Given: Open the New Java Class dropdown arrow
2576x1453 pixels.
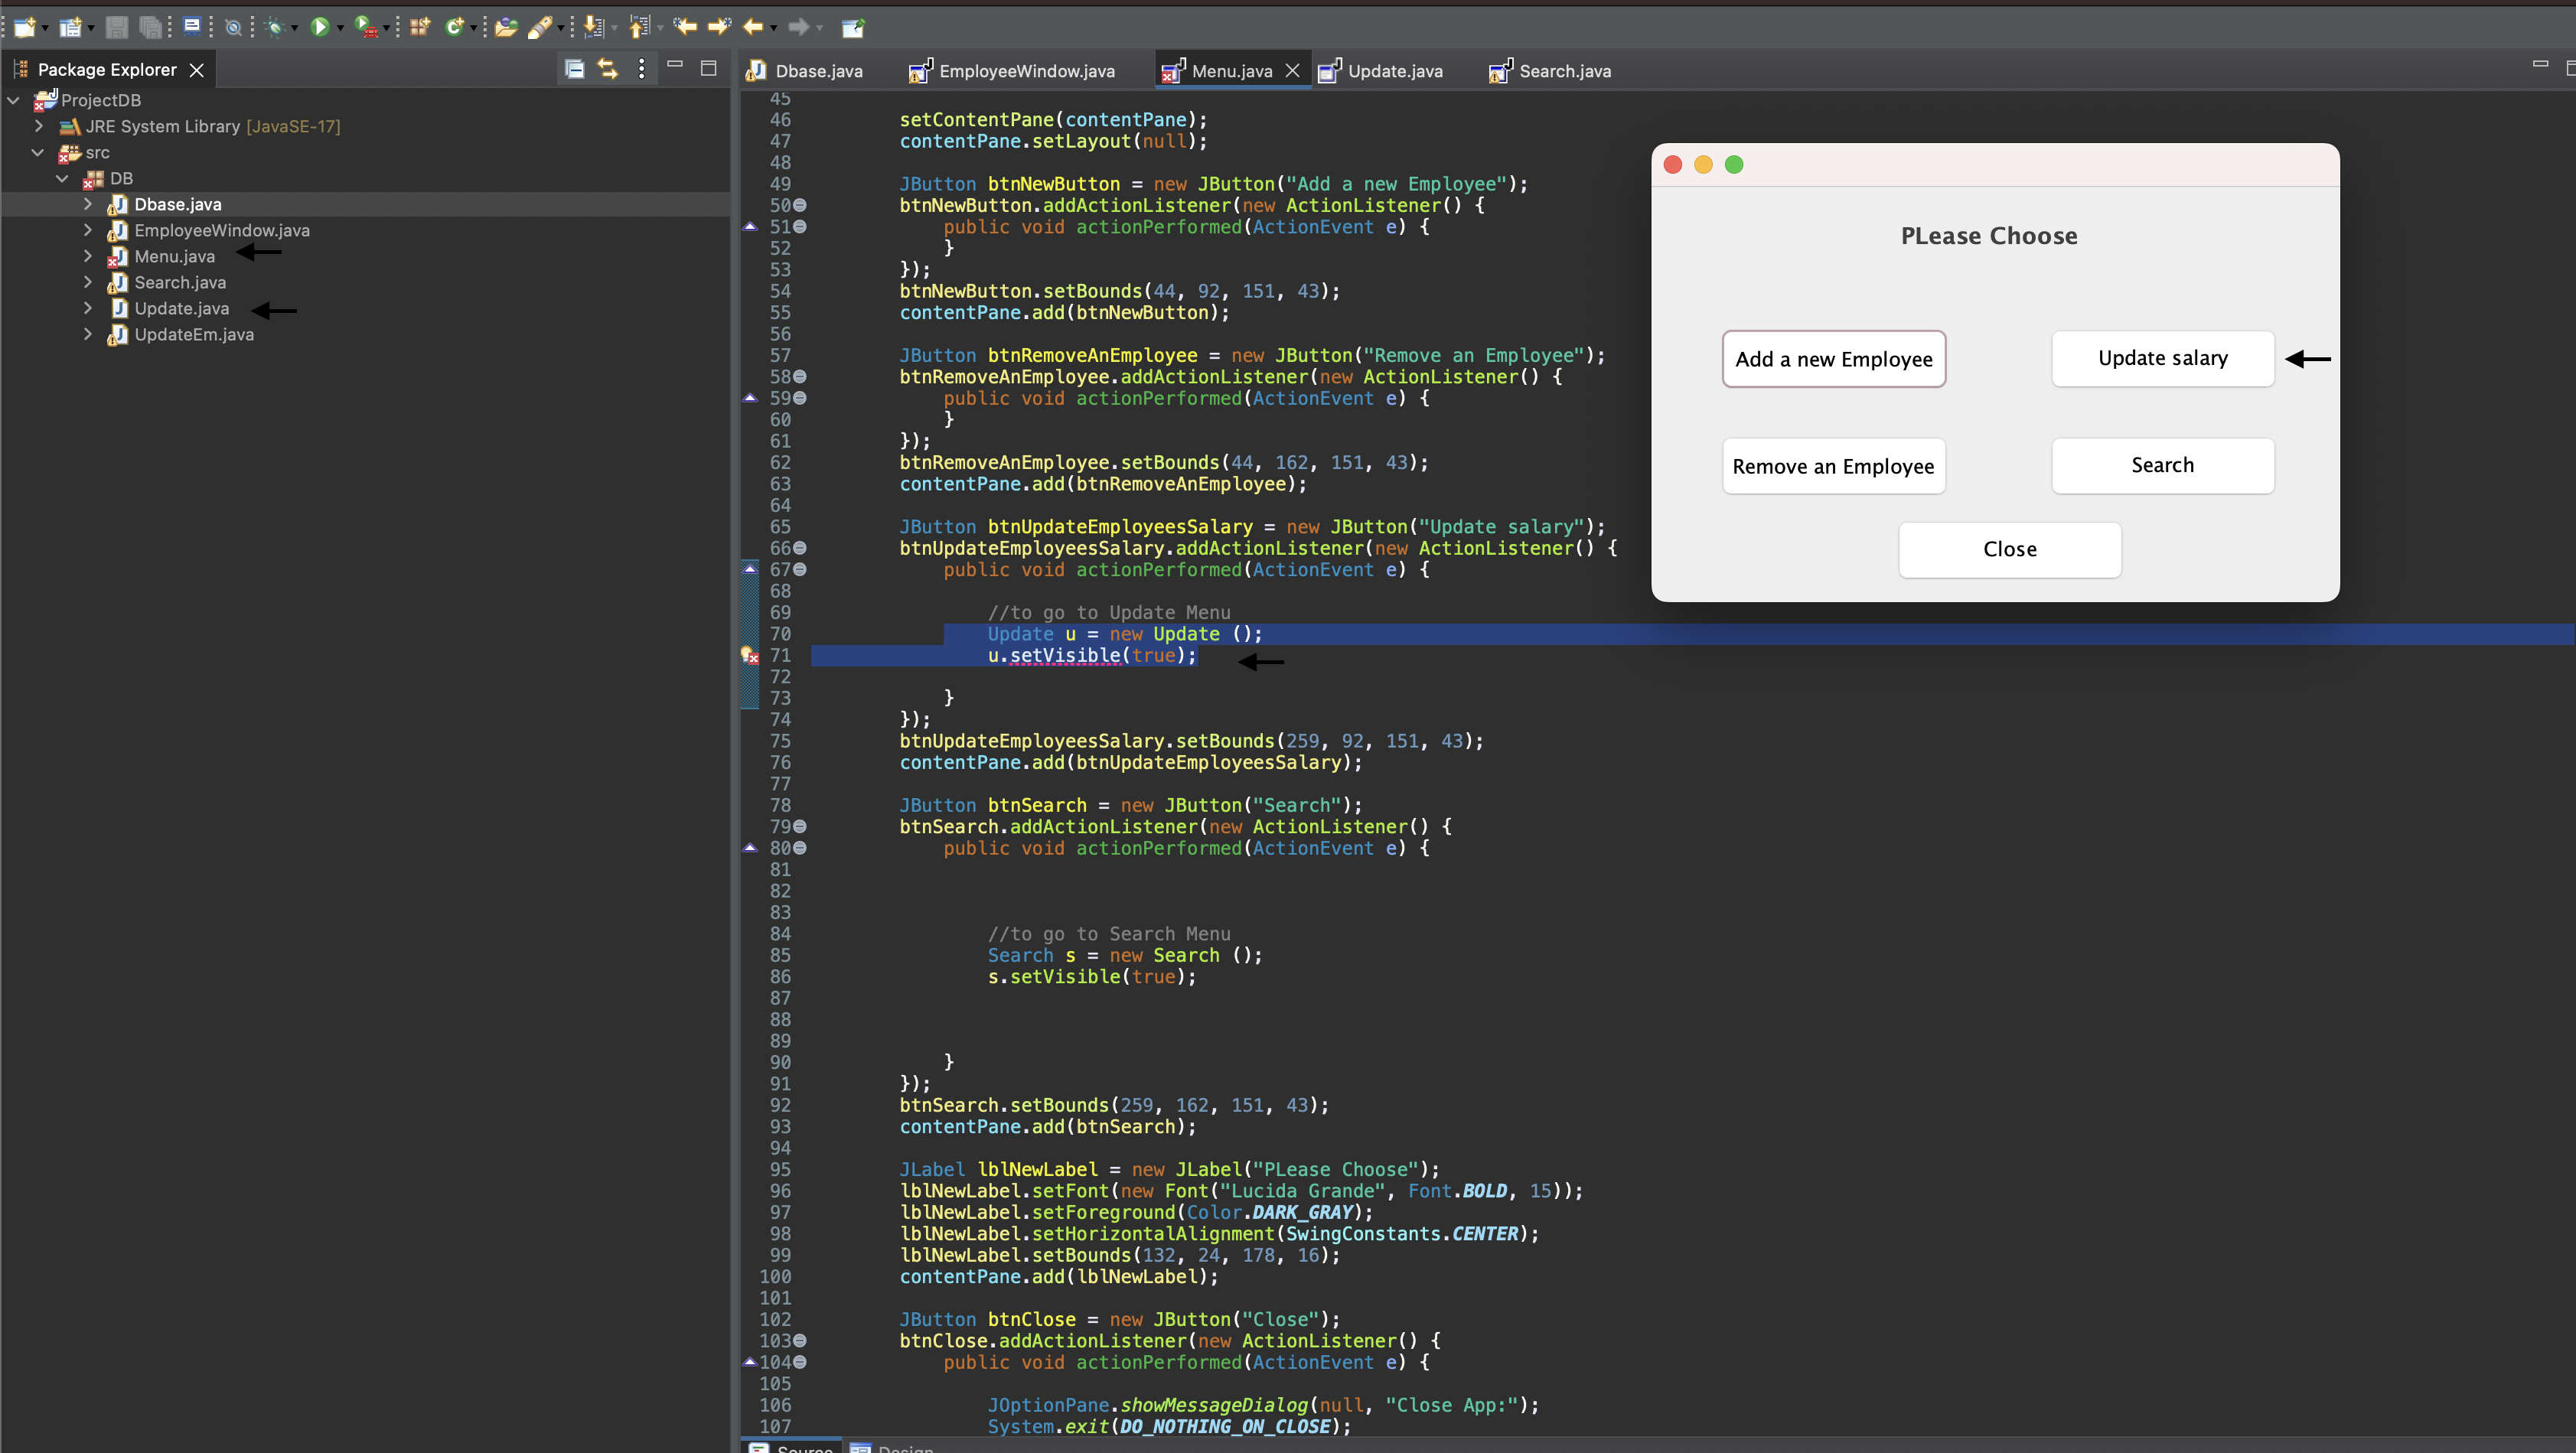Looking at the screenshot, I should click(474, 28).
